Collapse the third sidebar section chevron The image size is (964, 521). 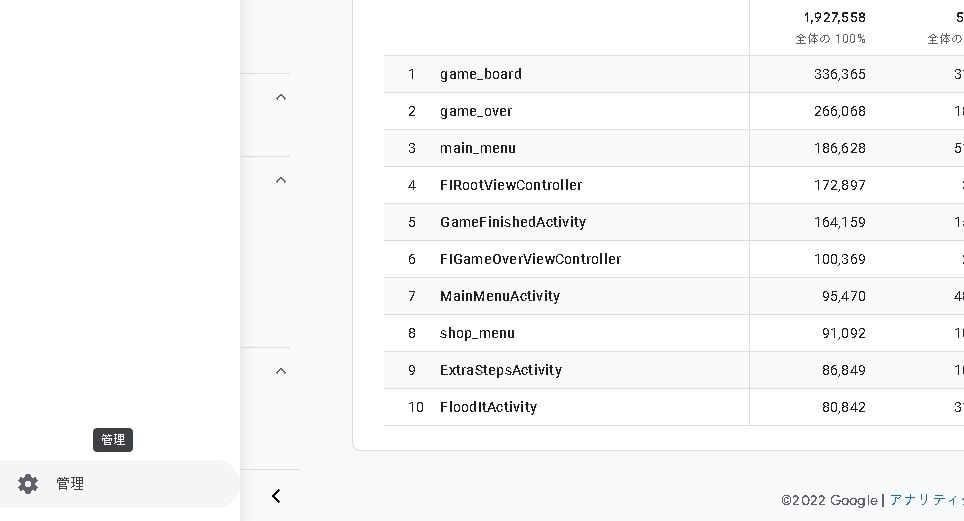point(281,371)
